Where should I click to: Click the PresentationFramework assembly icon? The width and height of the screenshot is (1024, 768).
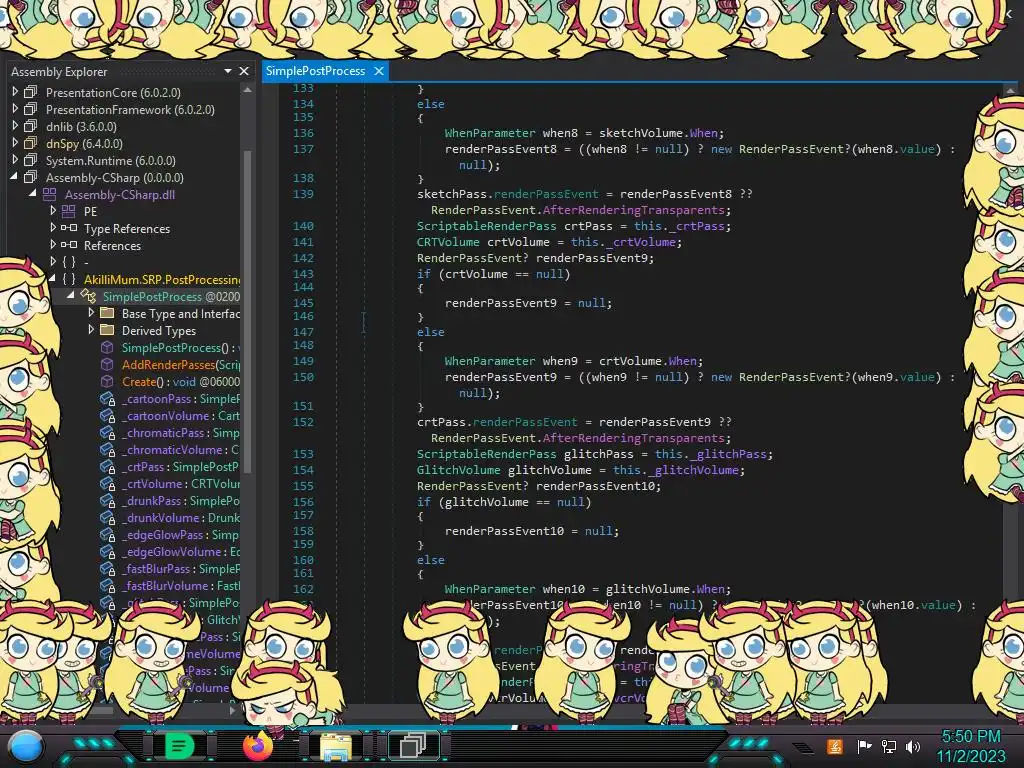31,109
